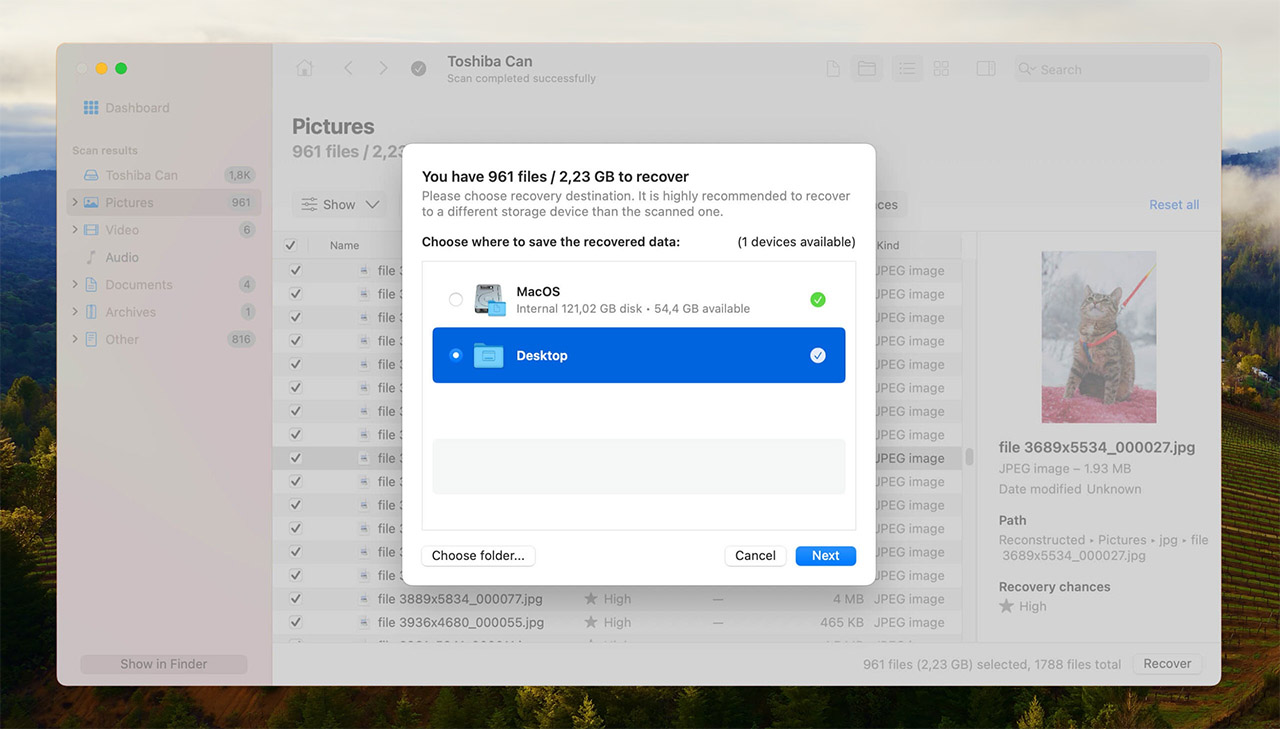Viewport: 1280px width, 729px height.
Task: Uncheck file 3889x5834_000077.jpg checkbox
Action: 295,599
